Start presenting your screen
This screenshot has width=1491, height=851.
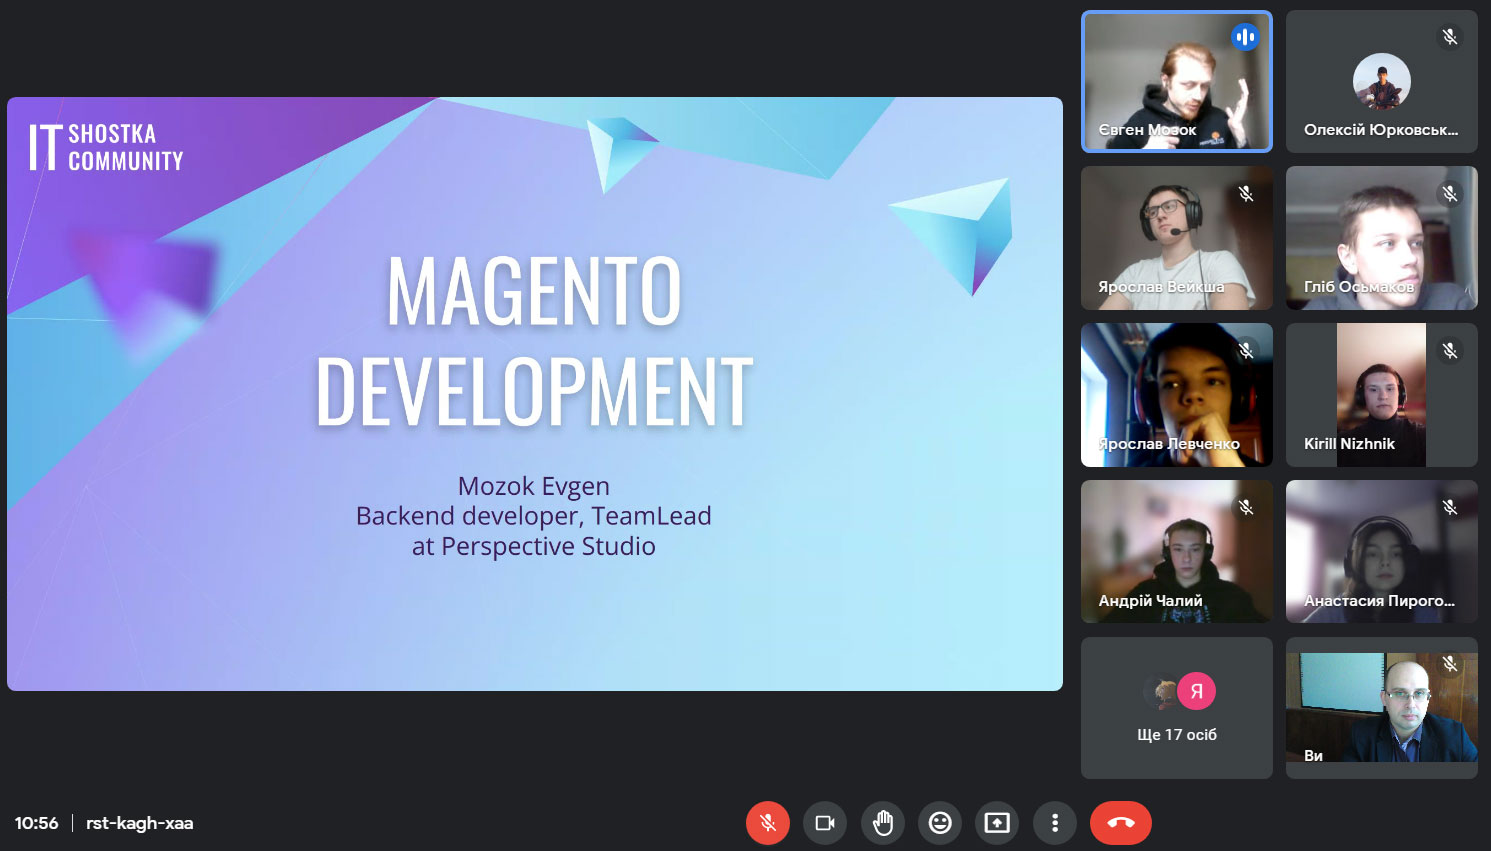997,823
